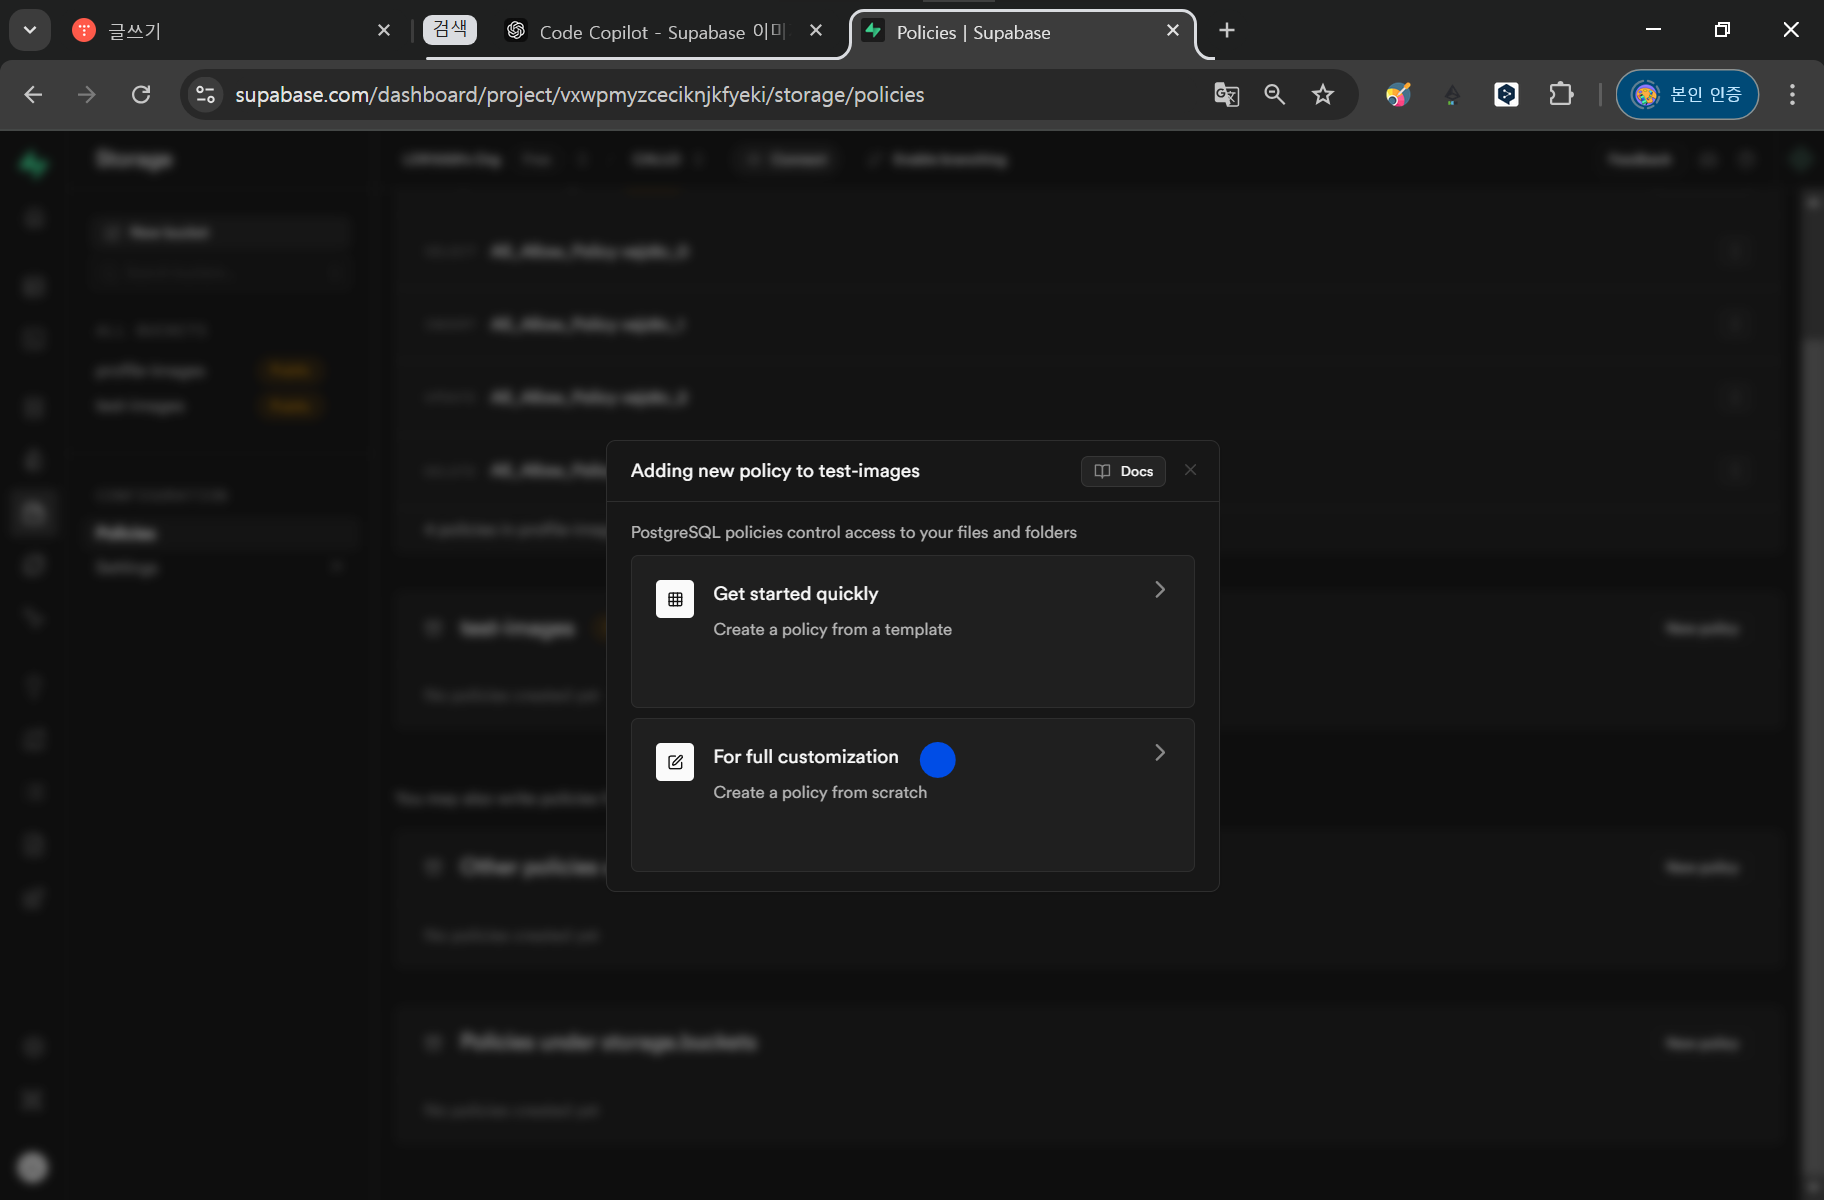
Task: View site information icon in address bar
Action: (206, 94)
